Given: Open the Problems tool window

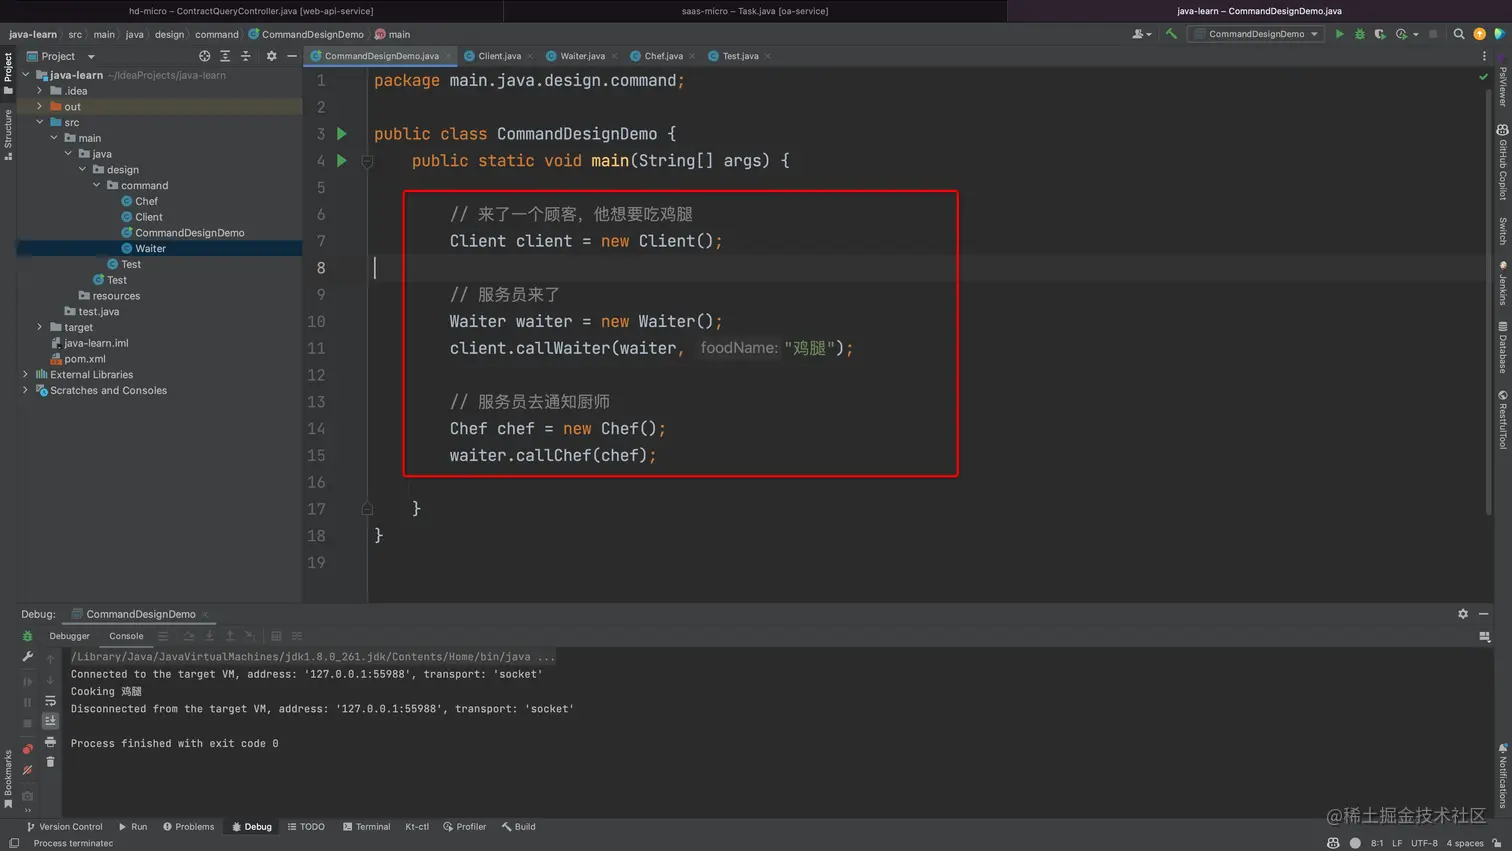Looking at the screenshot, I should [x=188, y=827].
